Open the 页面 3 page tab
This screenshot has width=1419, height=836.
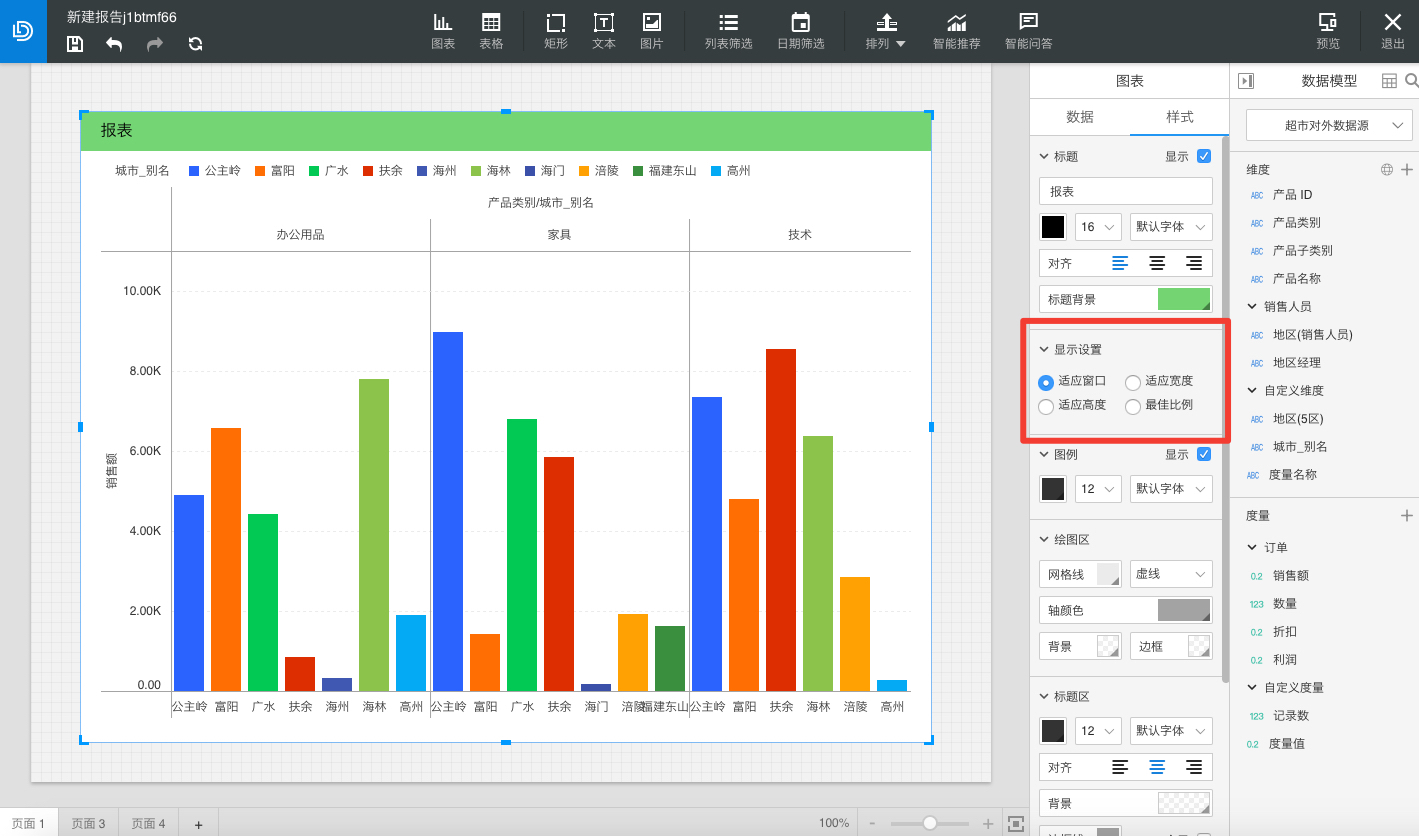coord(88,824)
